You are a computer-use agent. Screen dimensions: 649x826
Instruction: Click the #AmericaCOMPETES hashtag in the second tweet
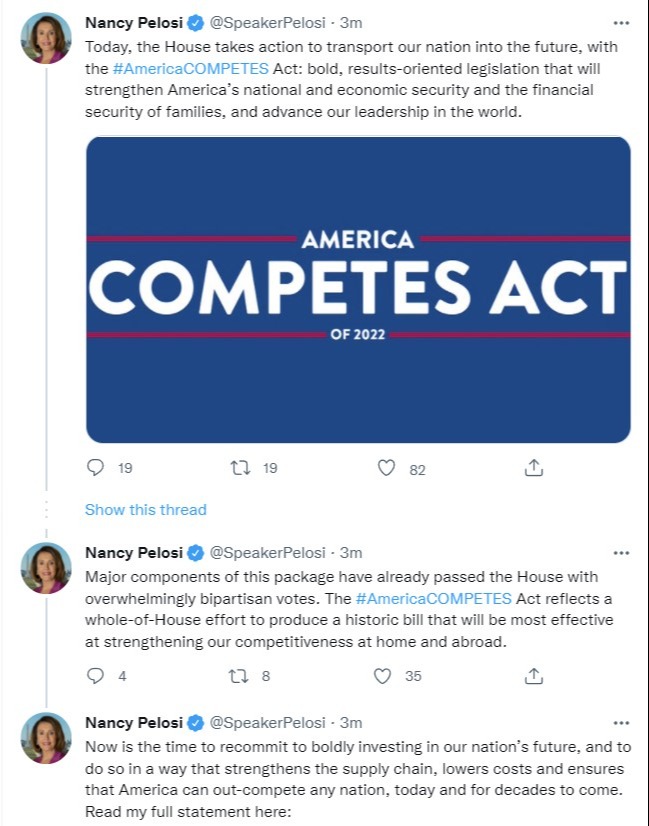pyautogui.click(x=433, y=596)
